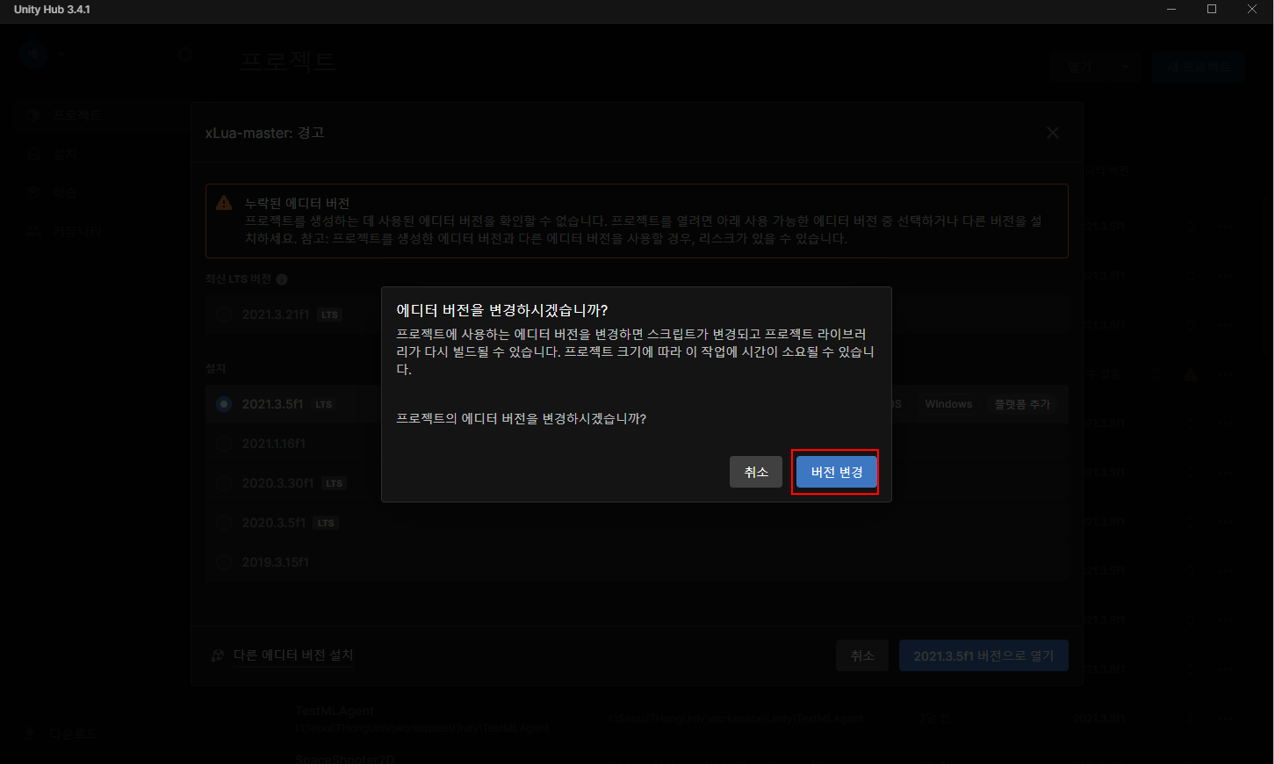Click the 2019.3.15f1 version text
Screen dimensions: 1274x764
coord(275,562)
